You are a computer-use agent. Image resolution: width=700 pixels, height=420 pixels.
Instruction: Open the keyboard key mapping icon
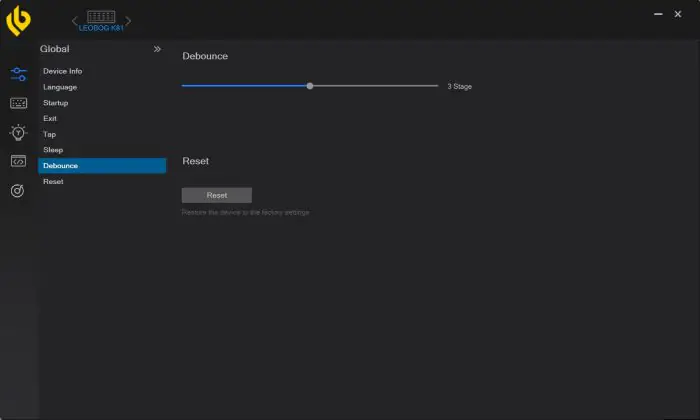tap(18, 104)
